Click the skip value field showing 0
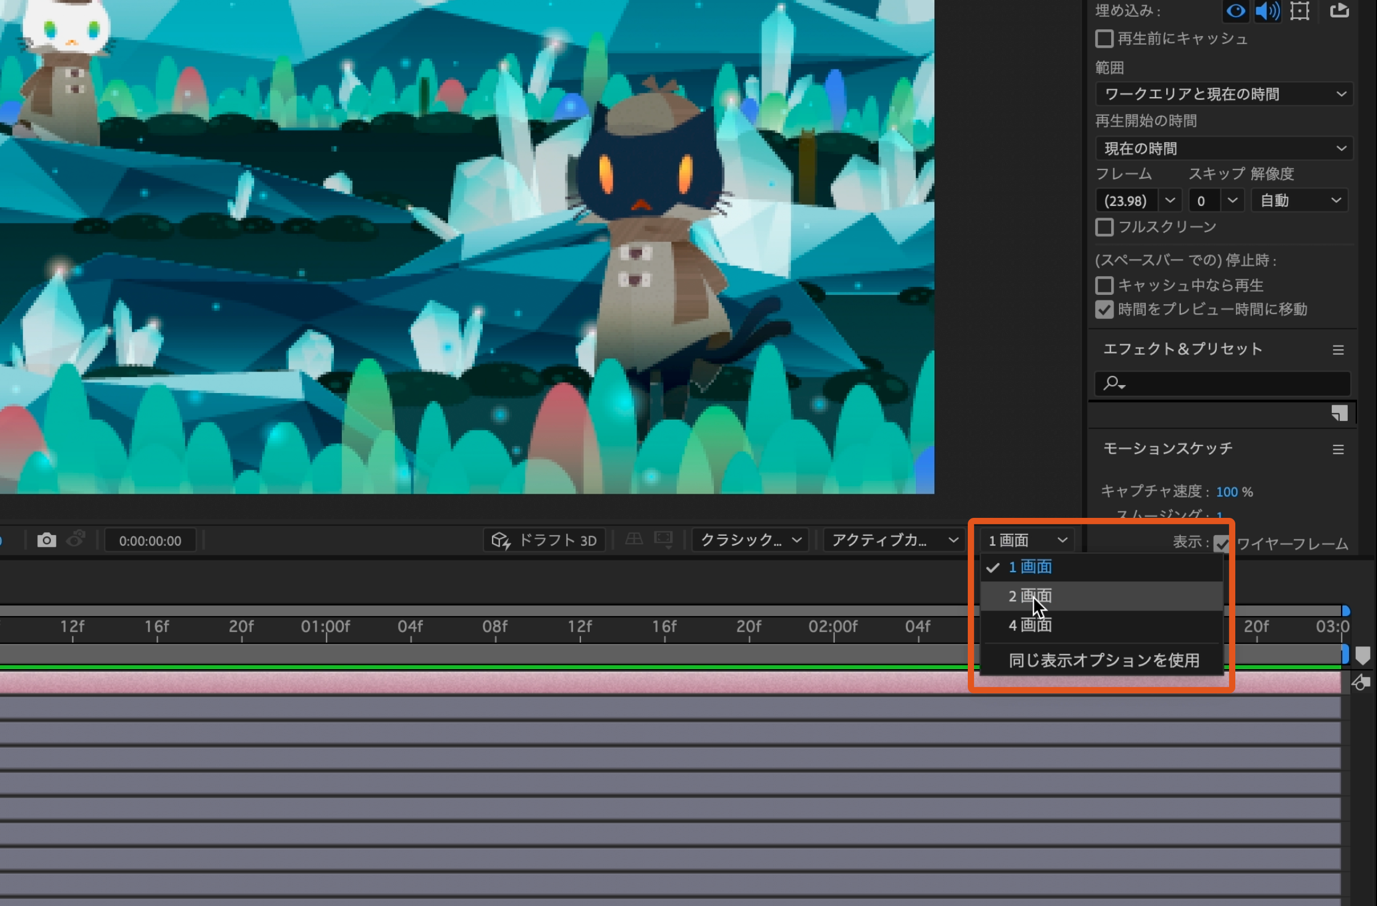This screenshot has width=1377, height=906. click(x=1203, y=201)
